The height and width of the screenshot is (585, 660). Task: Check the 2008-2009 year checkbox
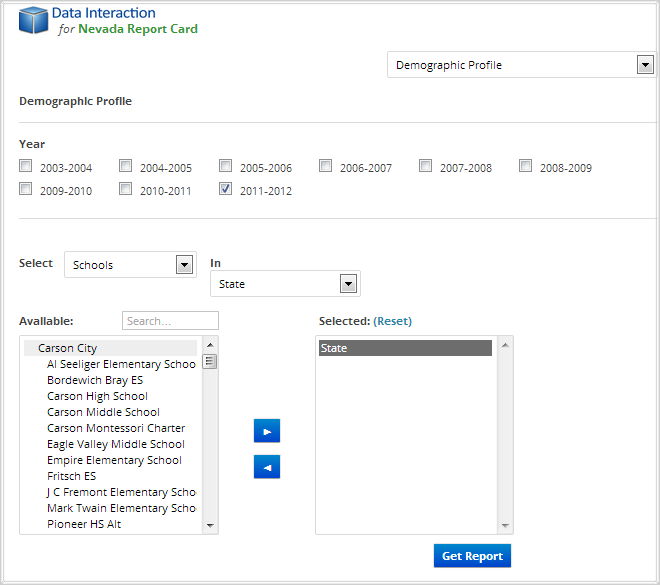(x=525, y=166)
